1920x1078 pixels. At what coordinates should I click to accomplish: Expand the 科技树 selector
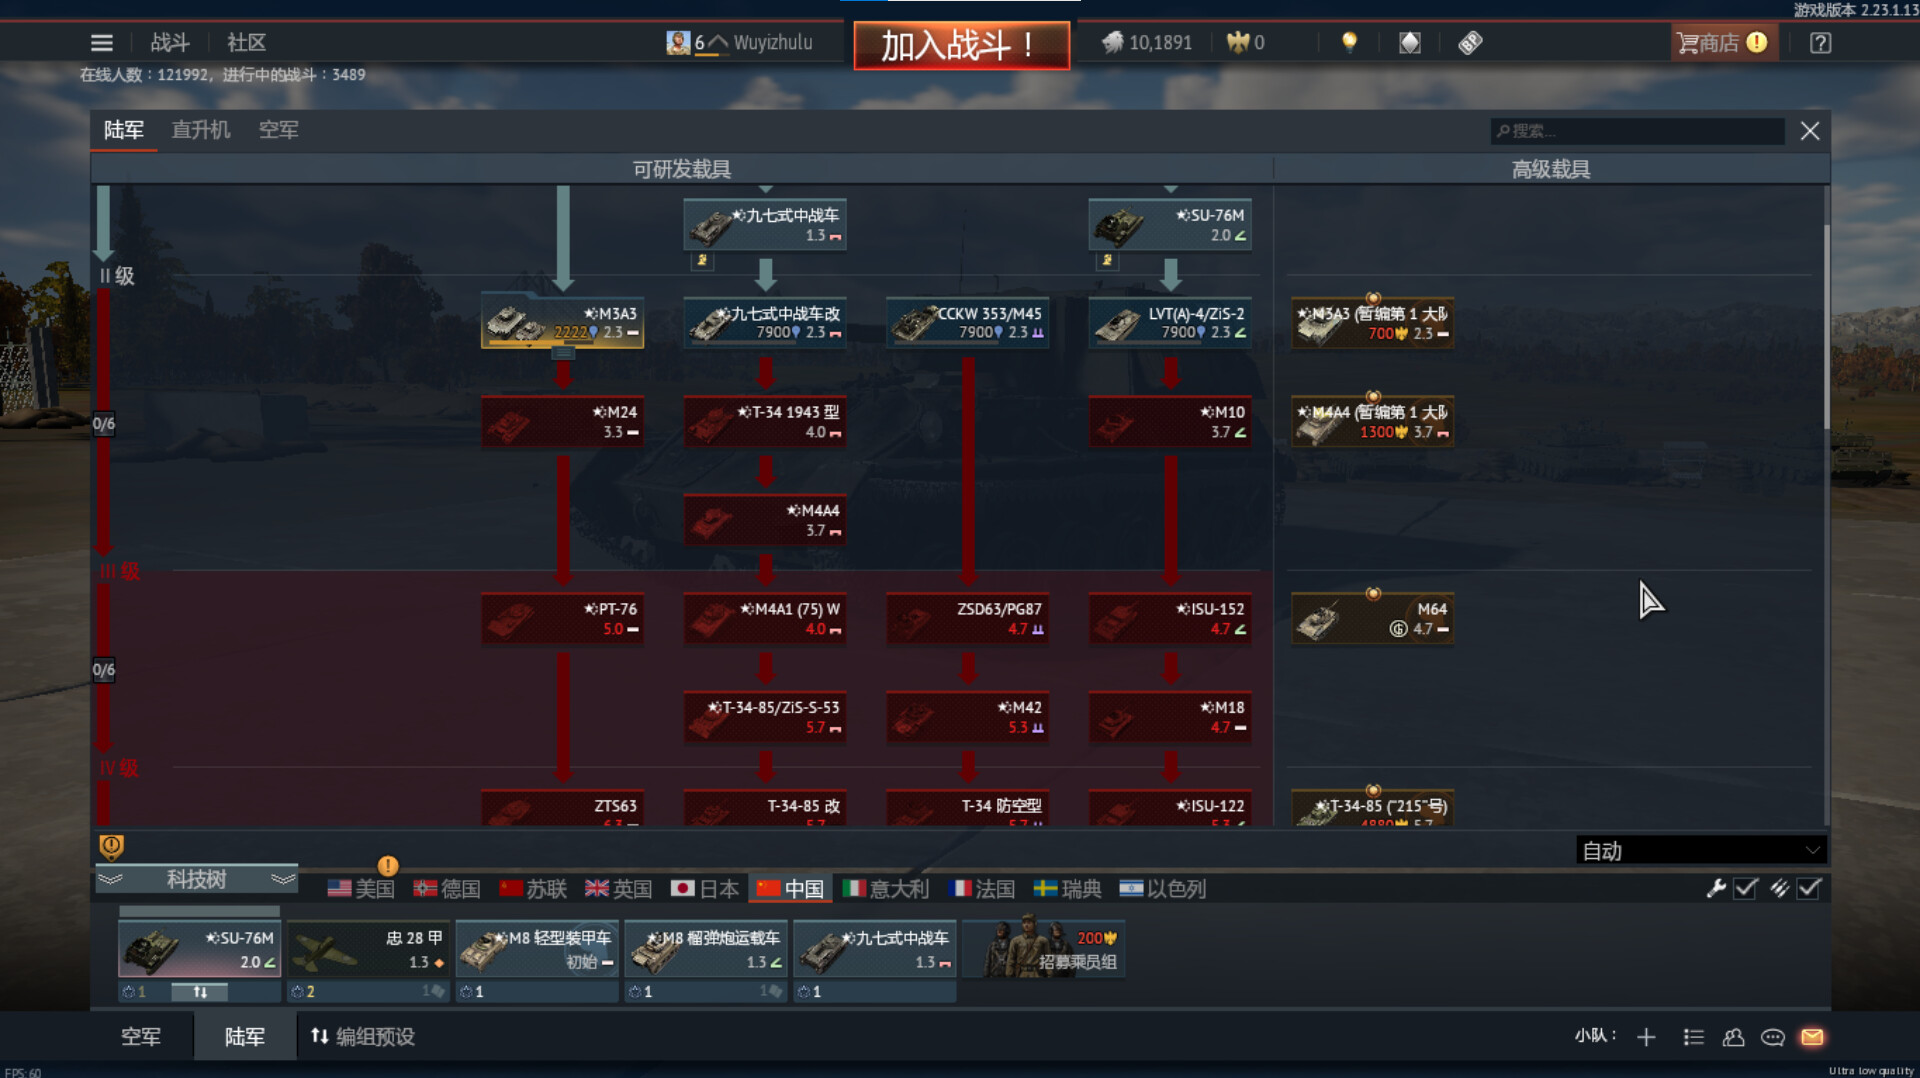click(197, 880)
